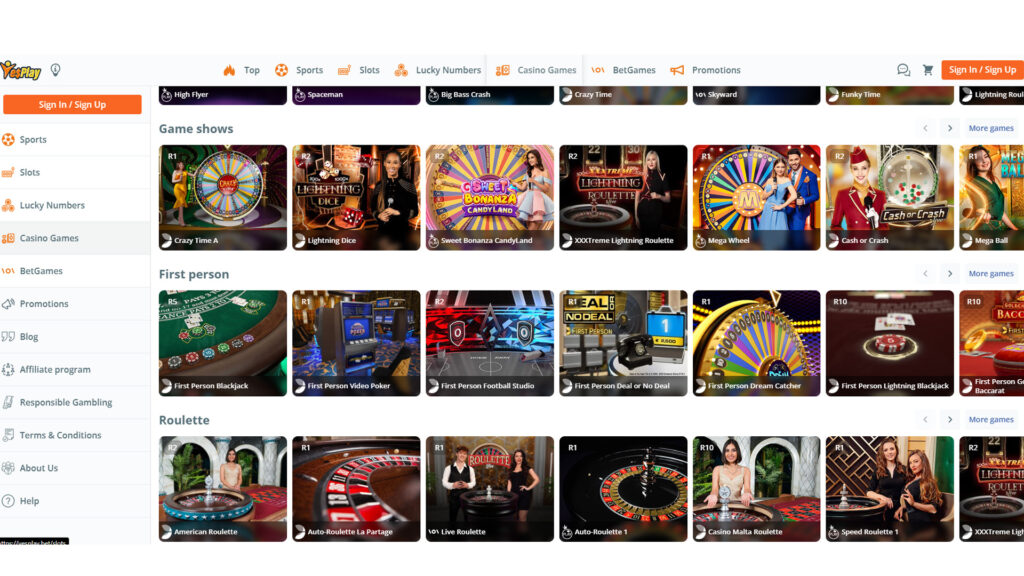1024x576 pixels.
Task: Open Responsible Gambling link in sidebar
Action: coord(66,402)
